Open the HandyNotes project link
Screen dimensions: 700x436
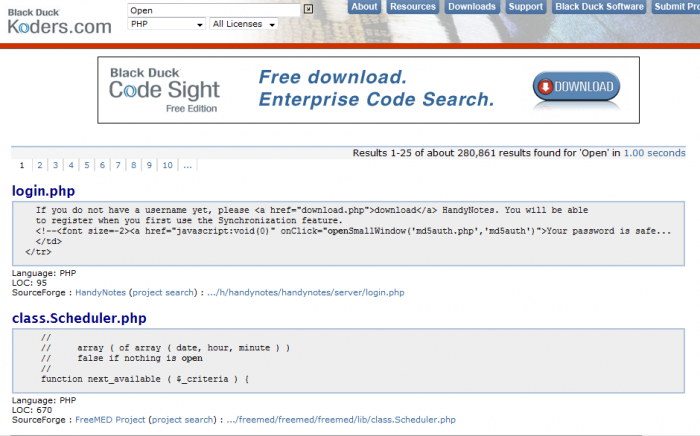click(x=100, y=293)
